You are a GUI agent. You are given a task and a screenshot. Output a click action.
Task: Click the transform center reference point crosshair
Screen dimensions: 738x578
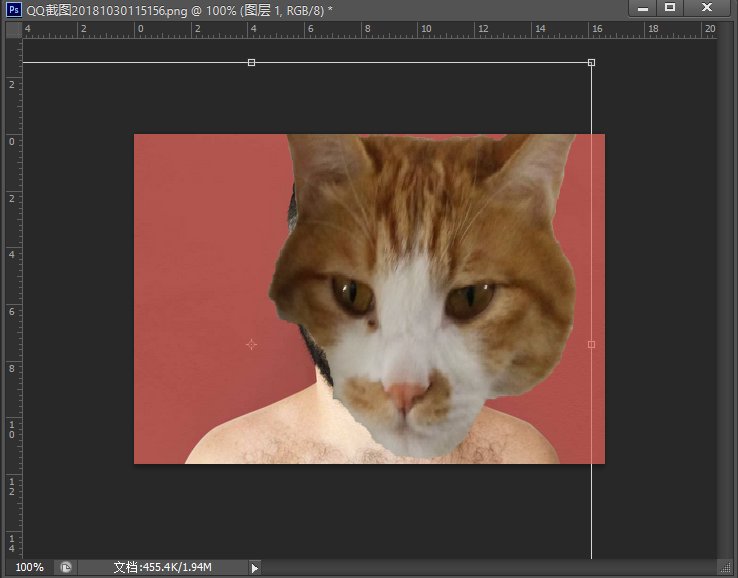point(251,344)
